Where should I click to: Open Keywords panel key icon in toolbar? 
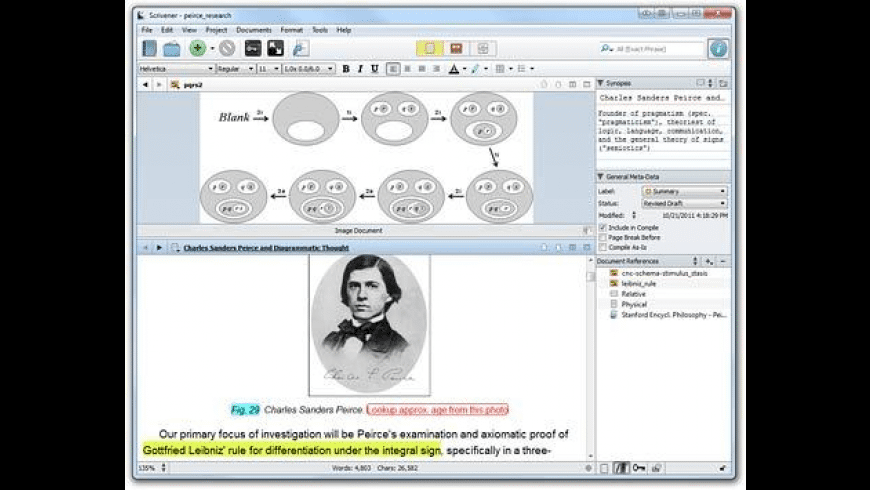coord(253,48)
